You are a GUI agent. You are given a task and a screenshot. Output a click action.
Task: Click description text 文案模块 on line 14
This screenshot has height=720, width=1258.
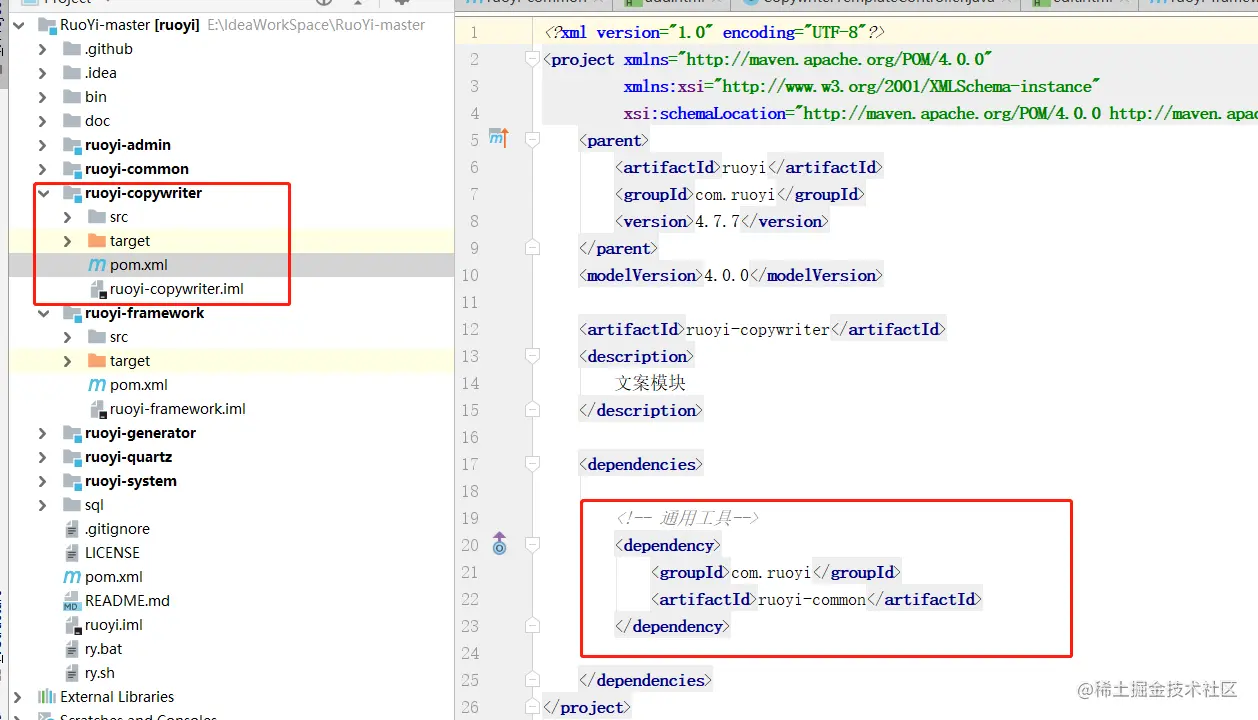click(650, 383)
